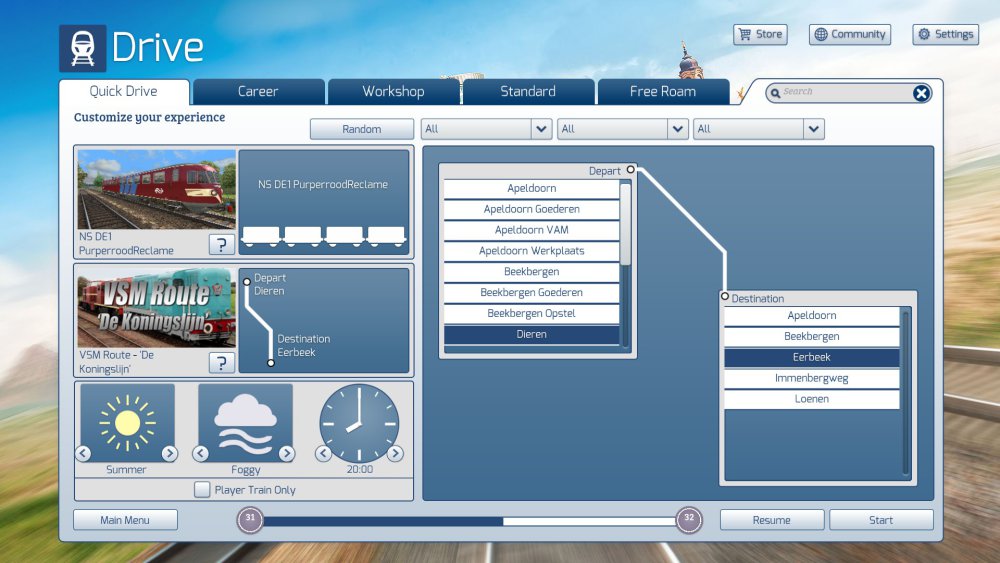The image size is (1000, 563).
Task: Expand the first All filter dropdown
Action: coord(541,129)
